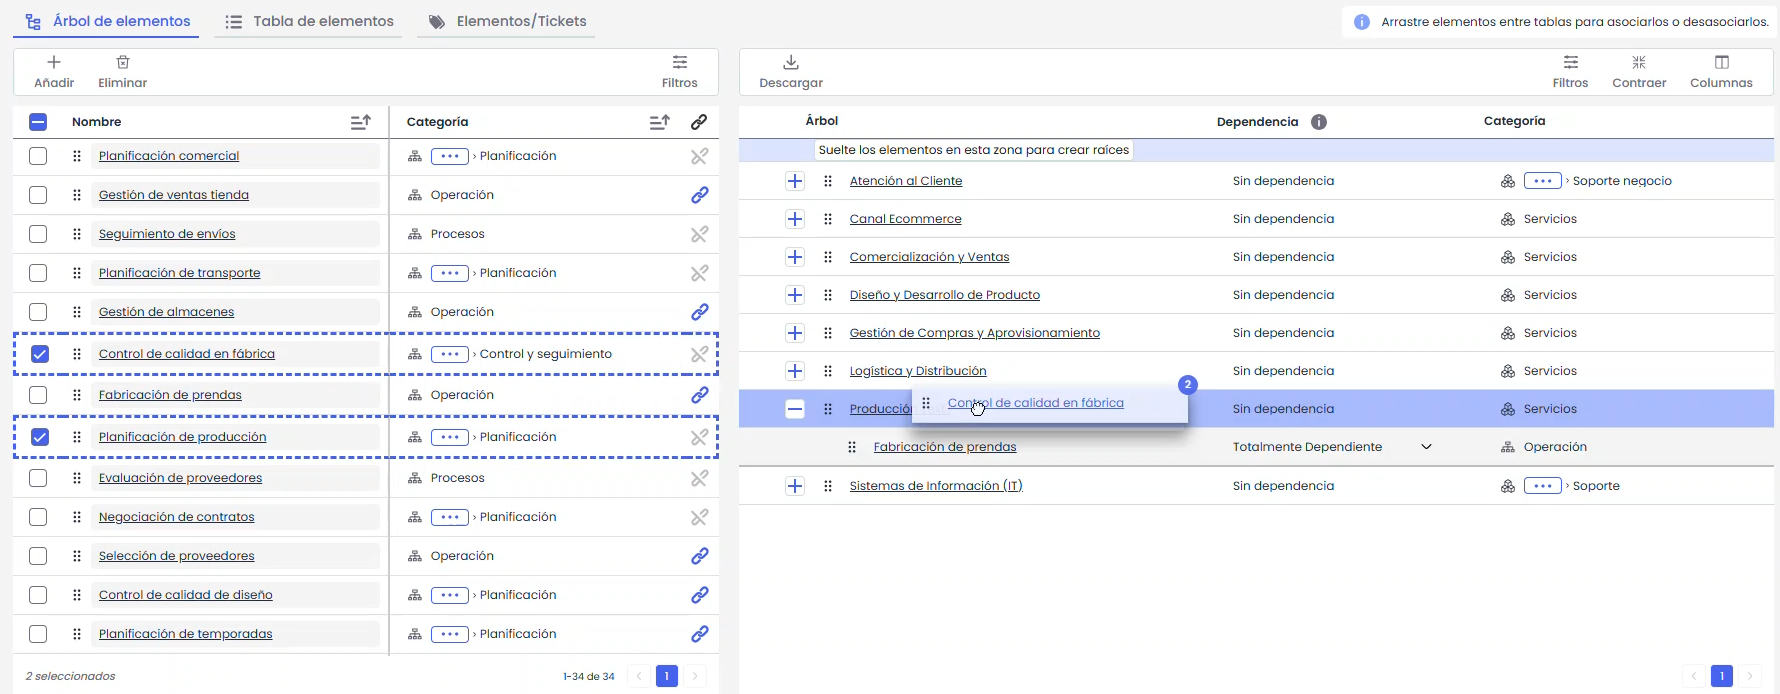Switch to Tabla de elementos tab
Image resolution: width=1780 pixels, height=694 pixels.
[310, 21]
